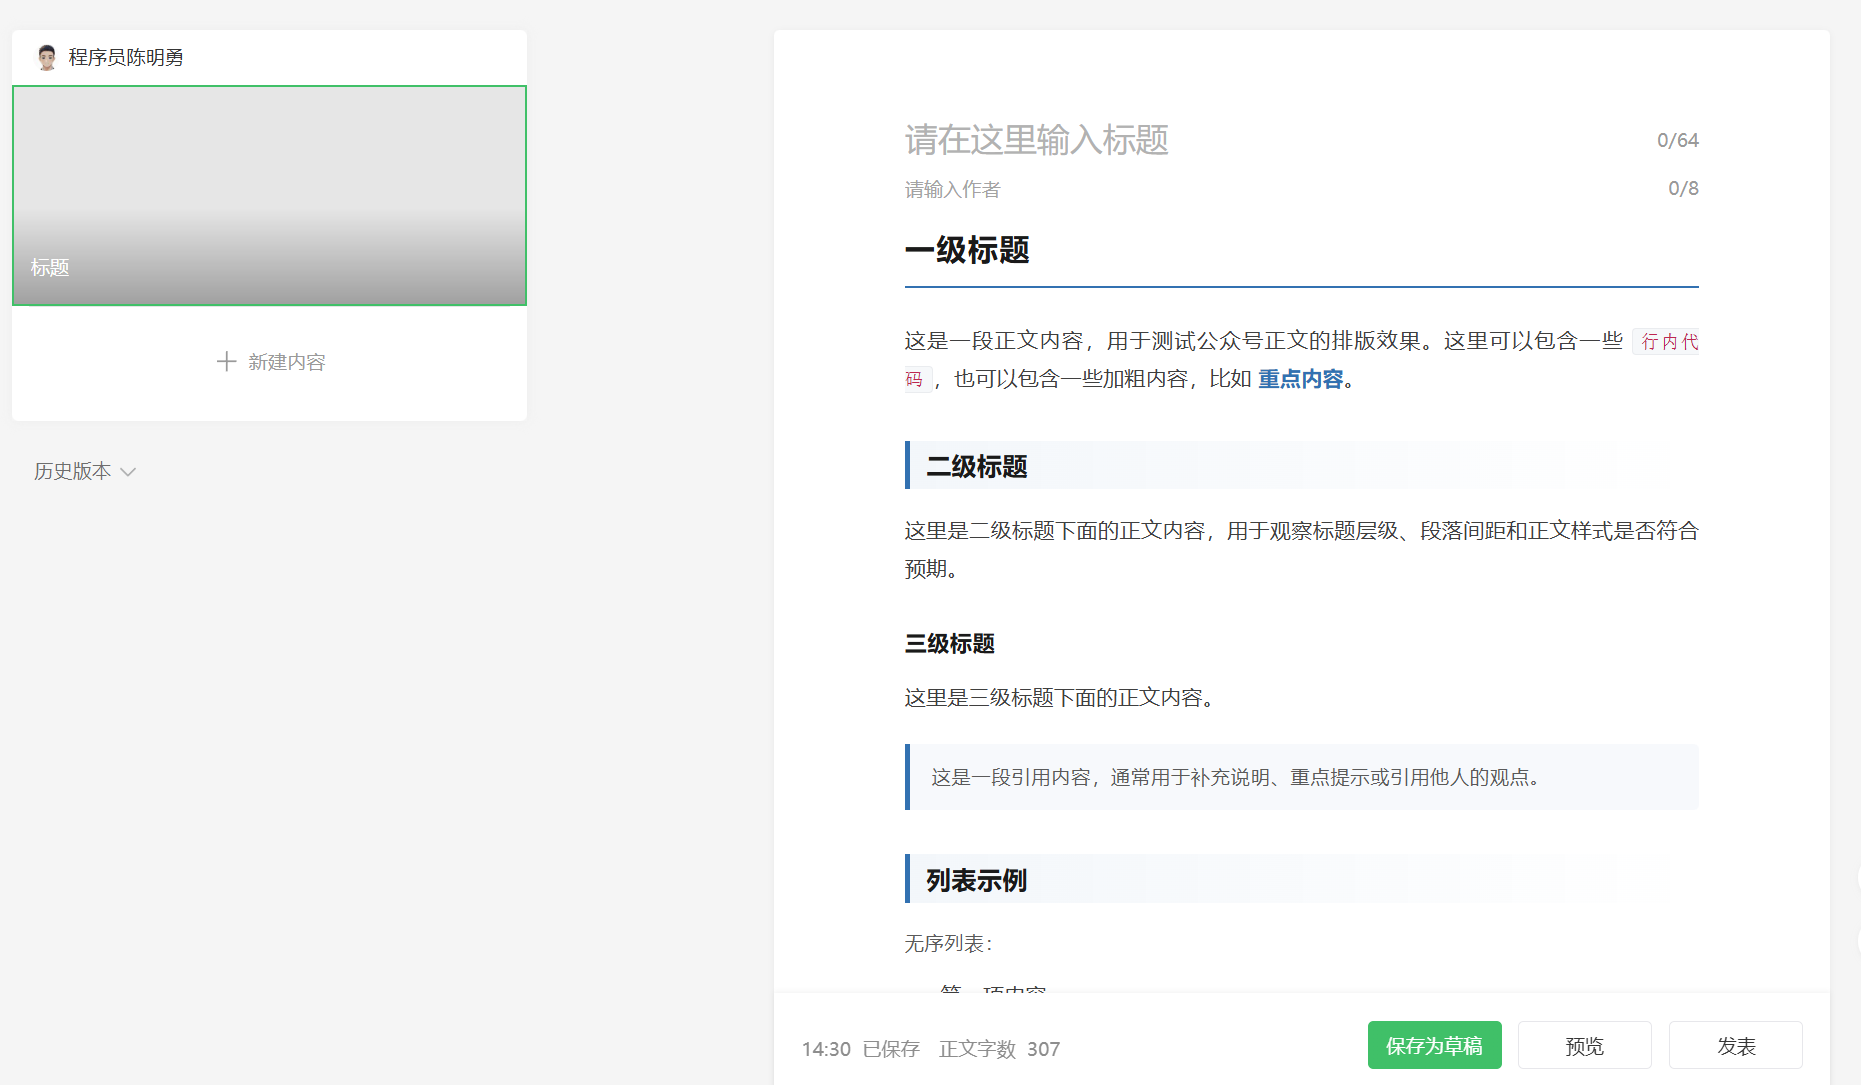Image resolution: width=1861 pixels, height=1085 pixels.
Task: Click the 标题 label on cover card
Action: [x=50, y=267]
